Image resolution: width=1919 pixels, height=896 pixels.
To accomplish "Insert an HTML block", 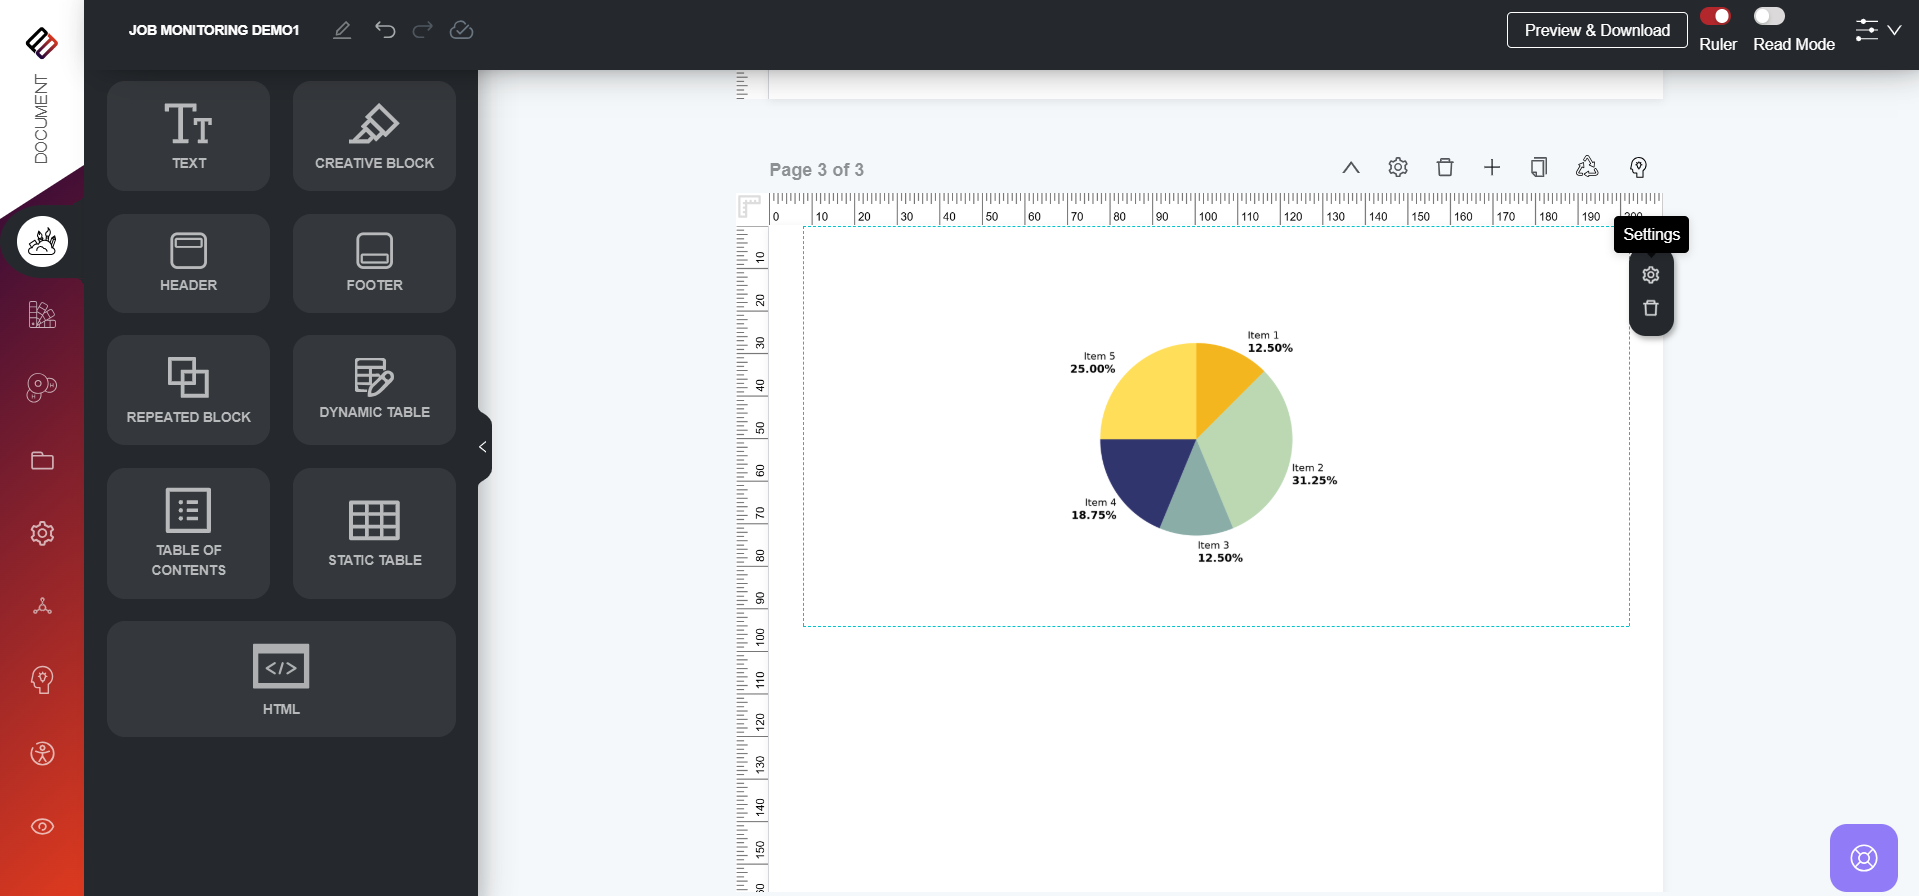I will tap(281, 679).
